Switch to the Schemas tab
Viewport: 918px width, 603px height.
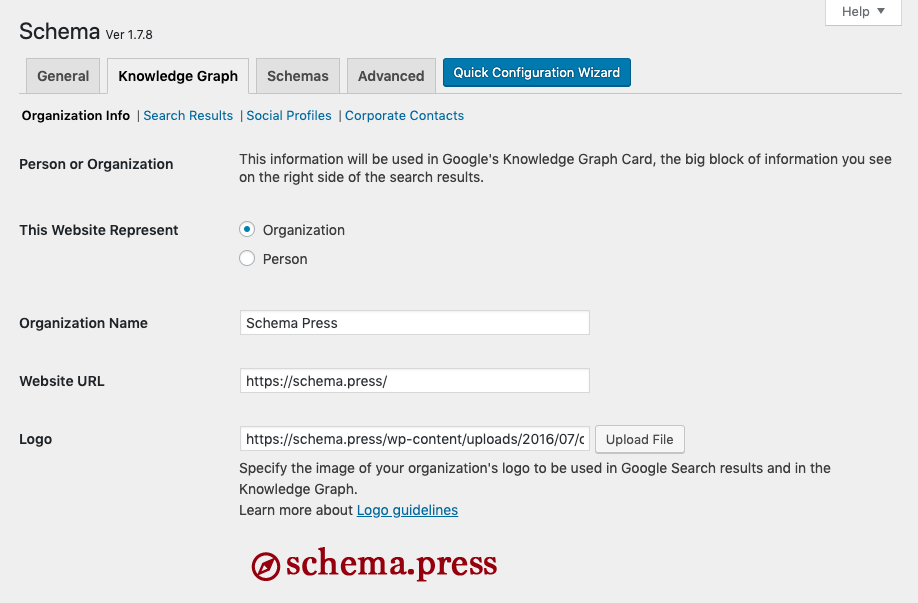(x=298, y=76)
